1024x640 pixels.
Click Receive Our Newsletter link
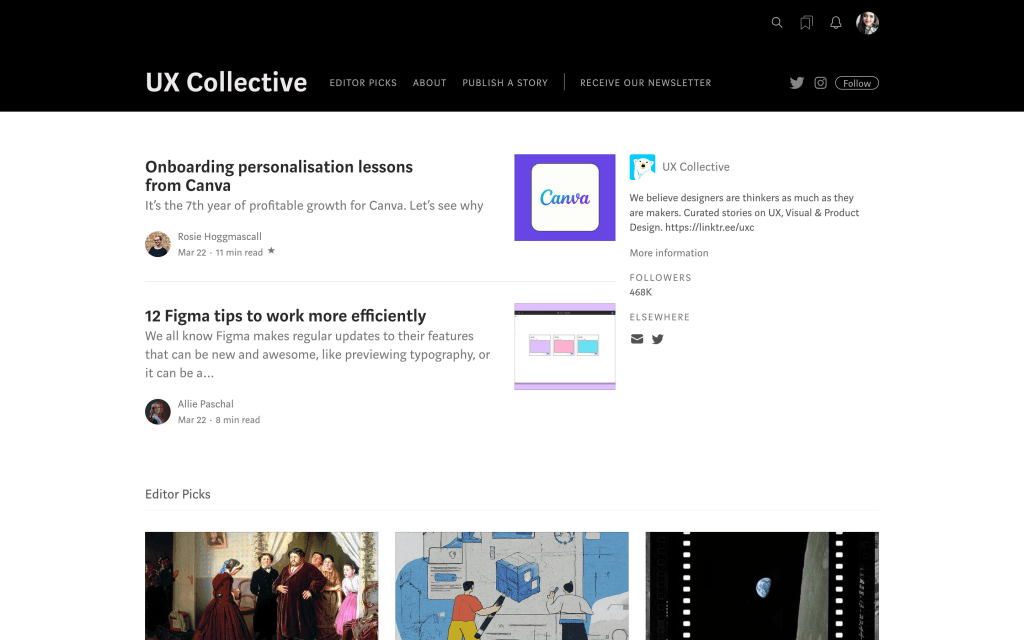(x=646, y=83)
